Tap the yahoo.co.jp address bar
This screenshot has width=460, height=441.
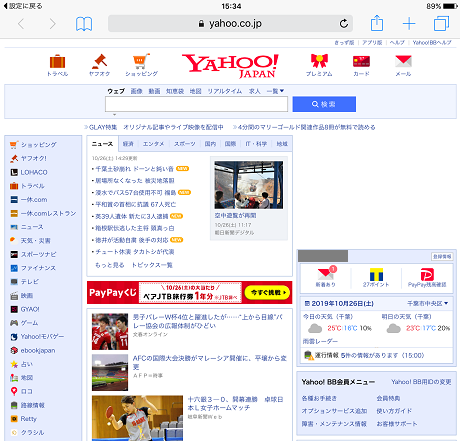[x=230, y=23]
